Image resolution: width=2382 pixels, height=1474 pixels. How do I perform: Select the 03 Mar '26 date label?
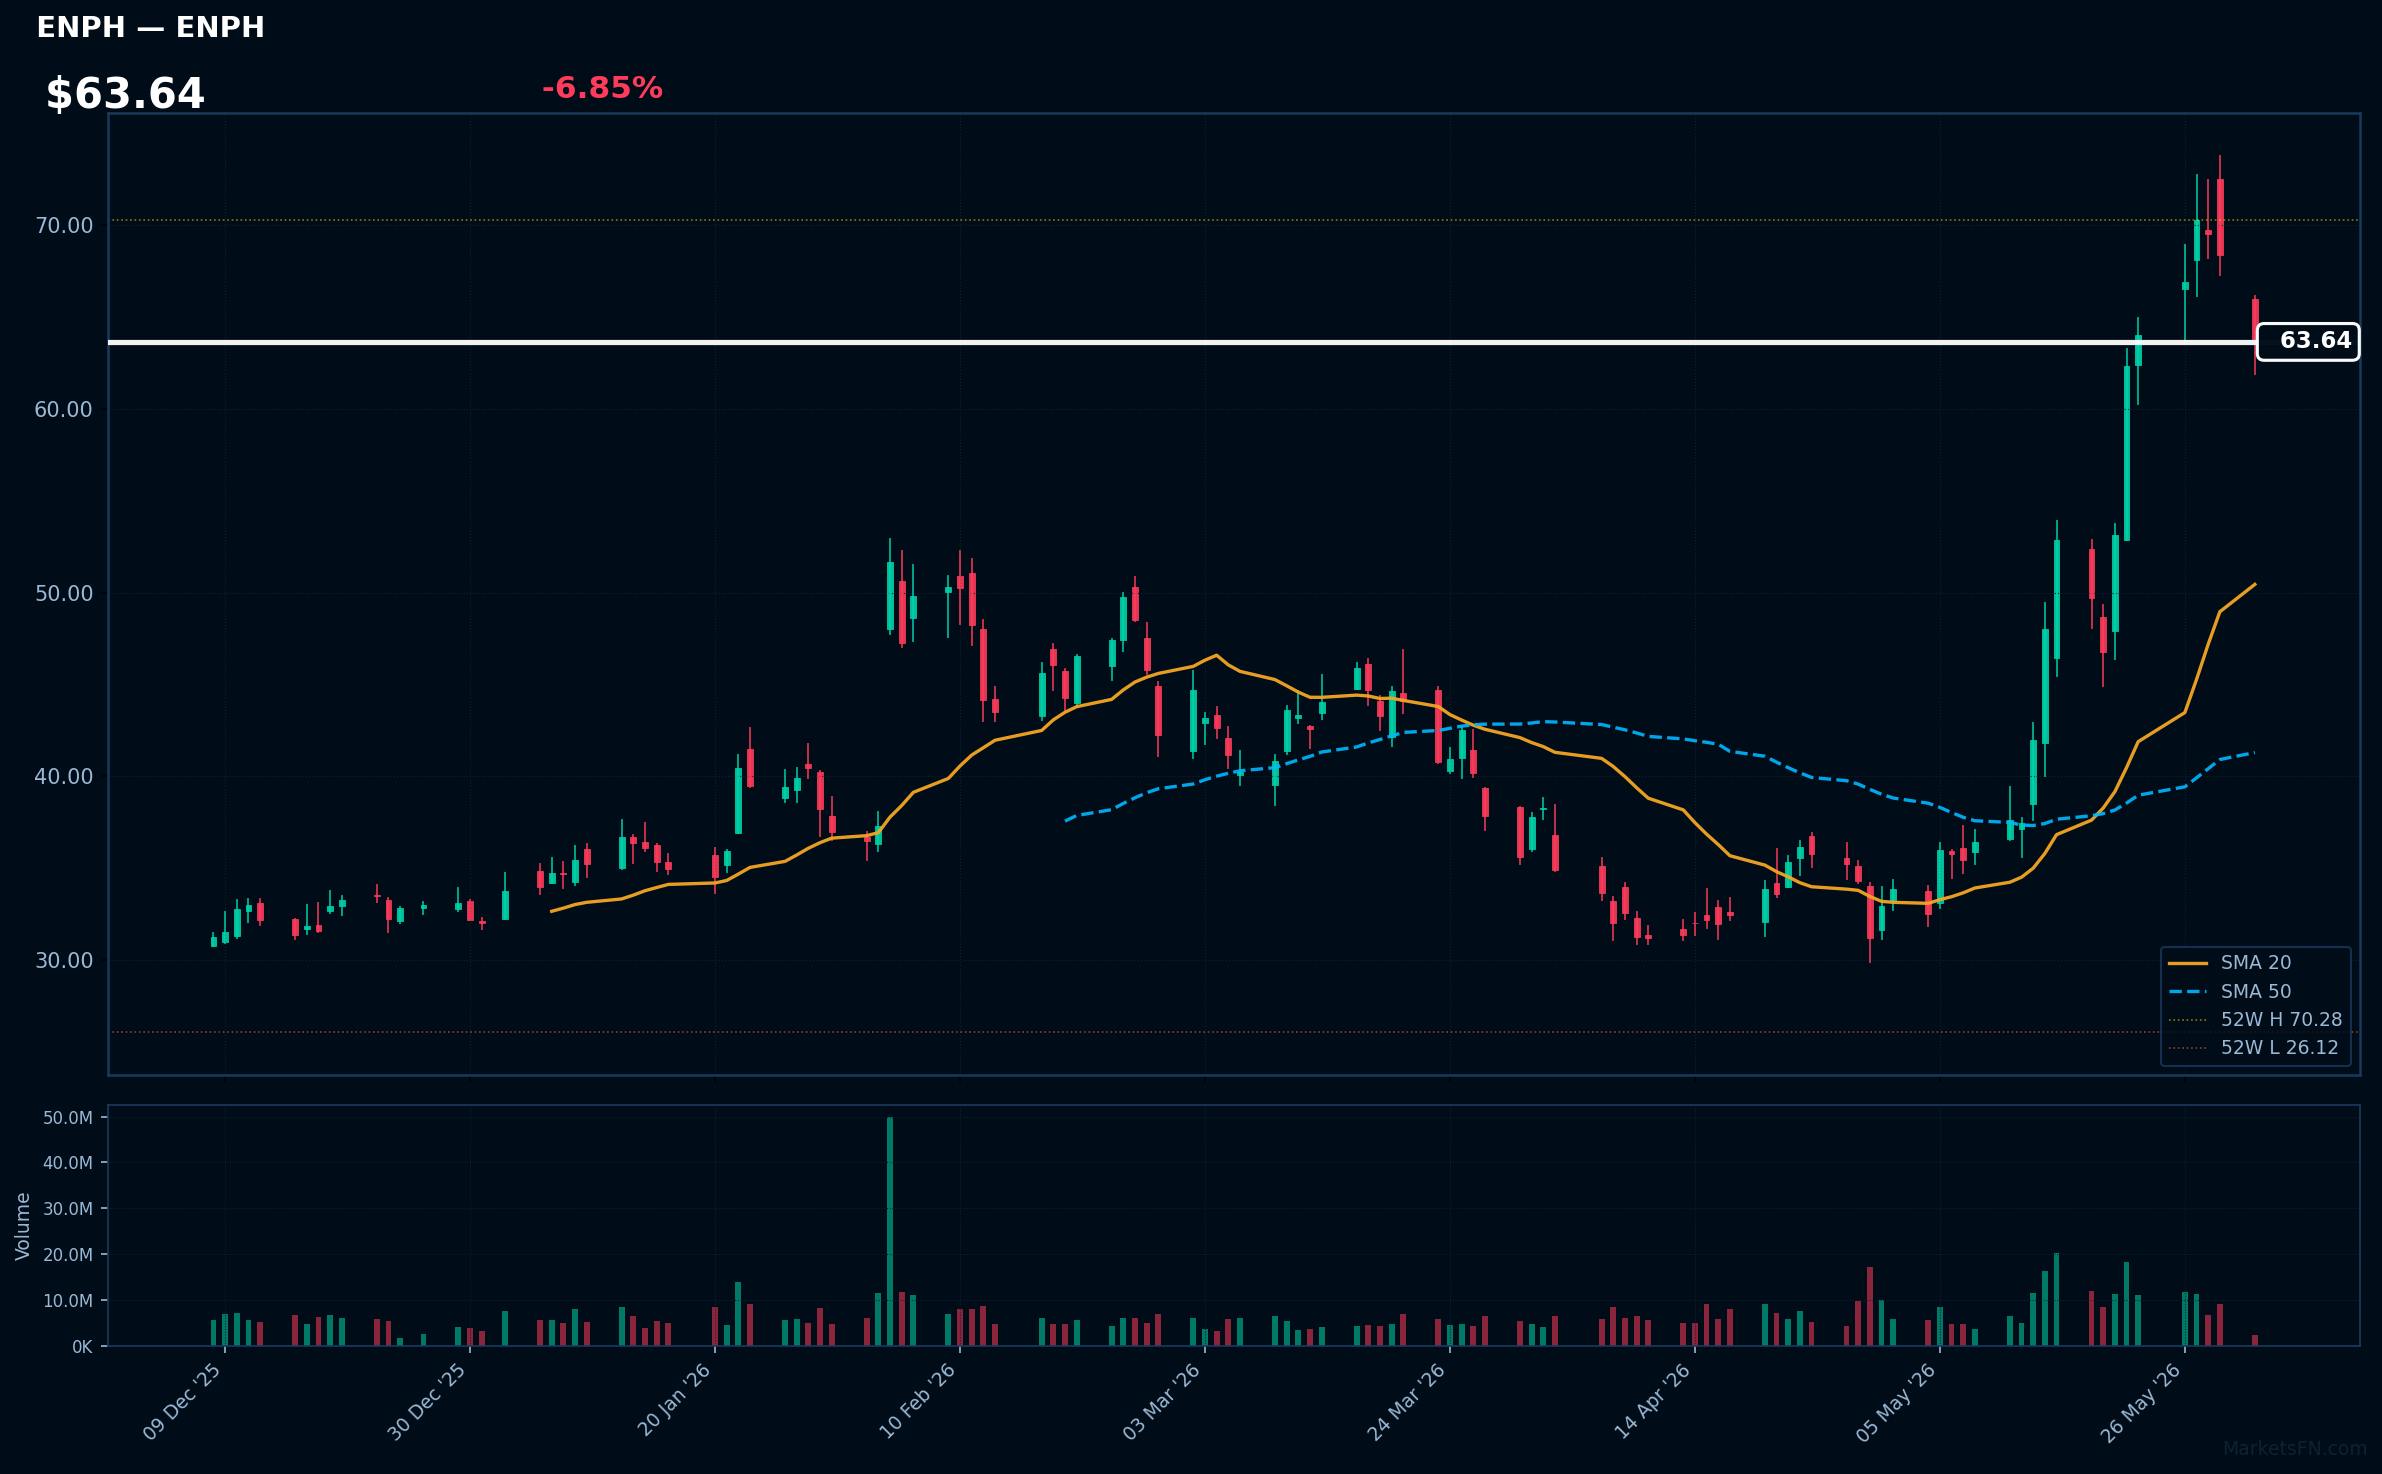coord(1162,1401)
